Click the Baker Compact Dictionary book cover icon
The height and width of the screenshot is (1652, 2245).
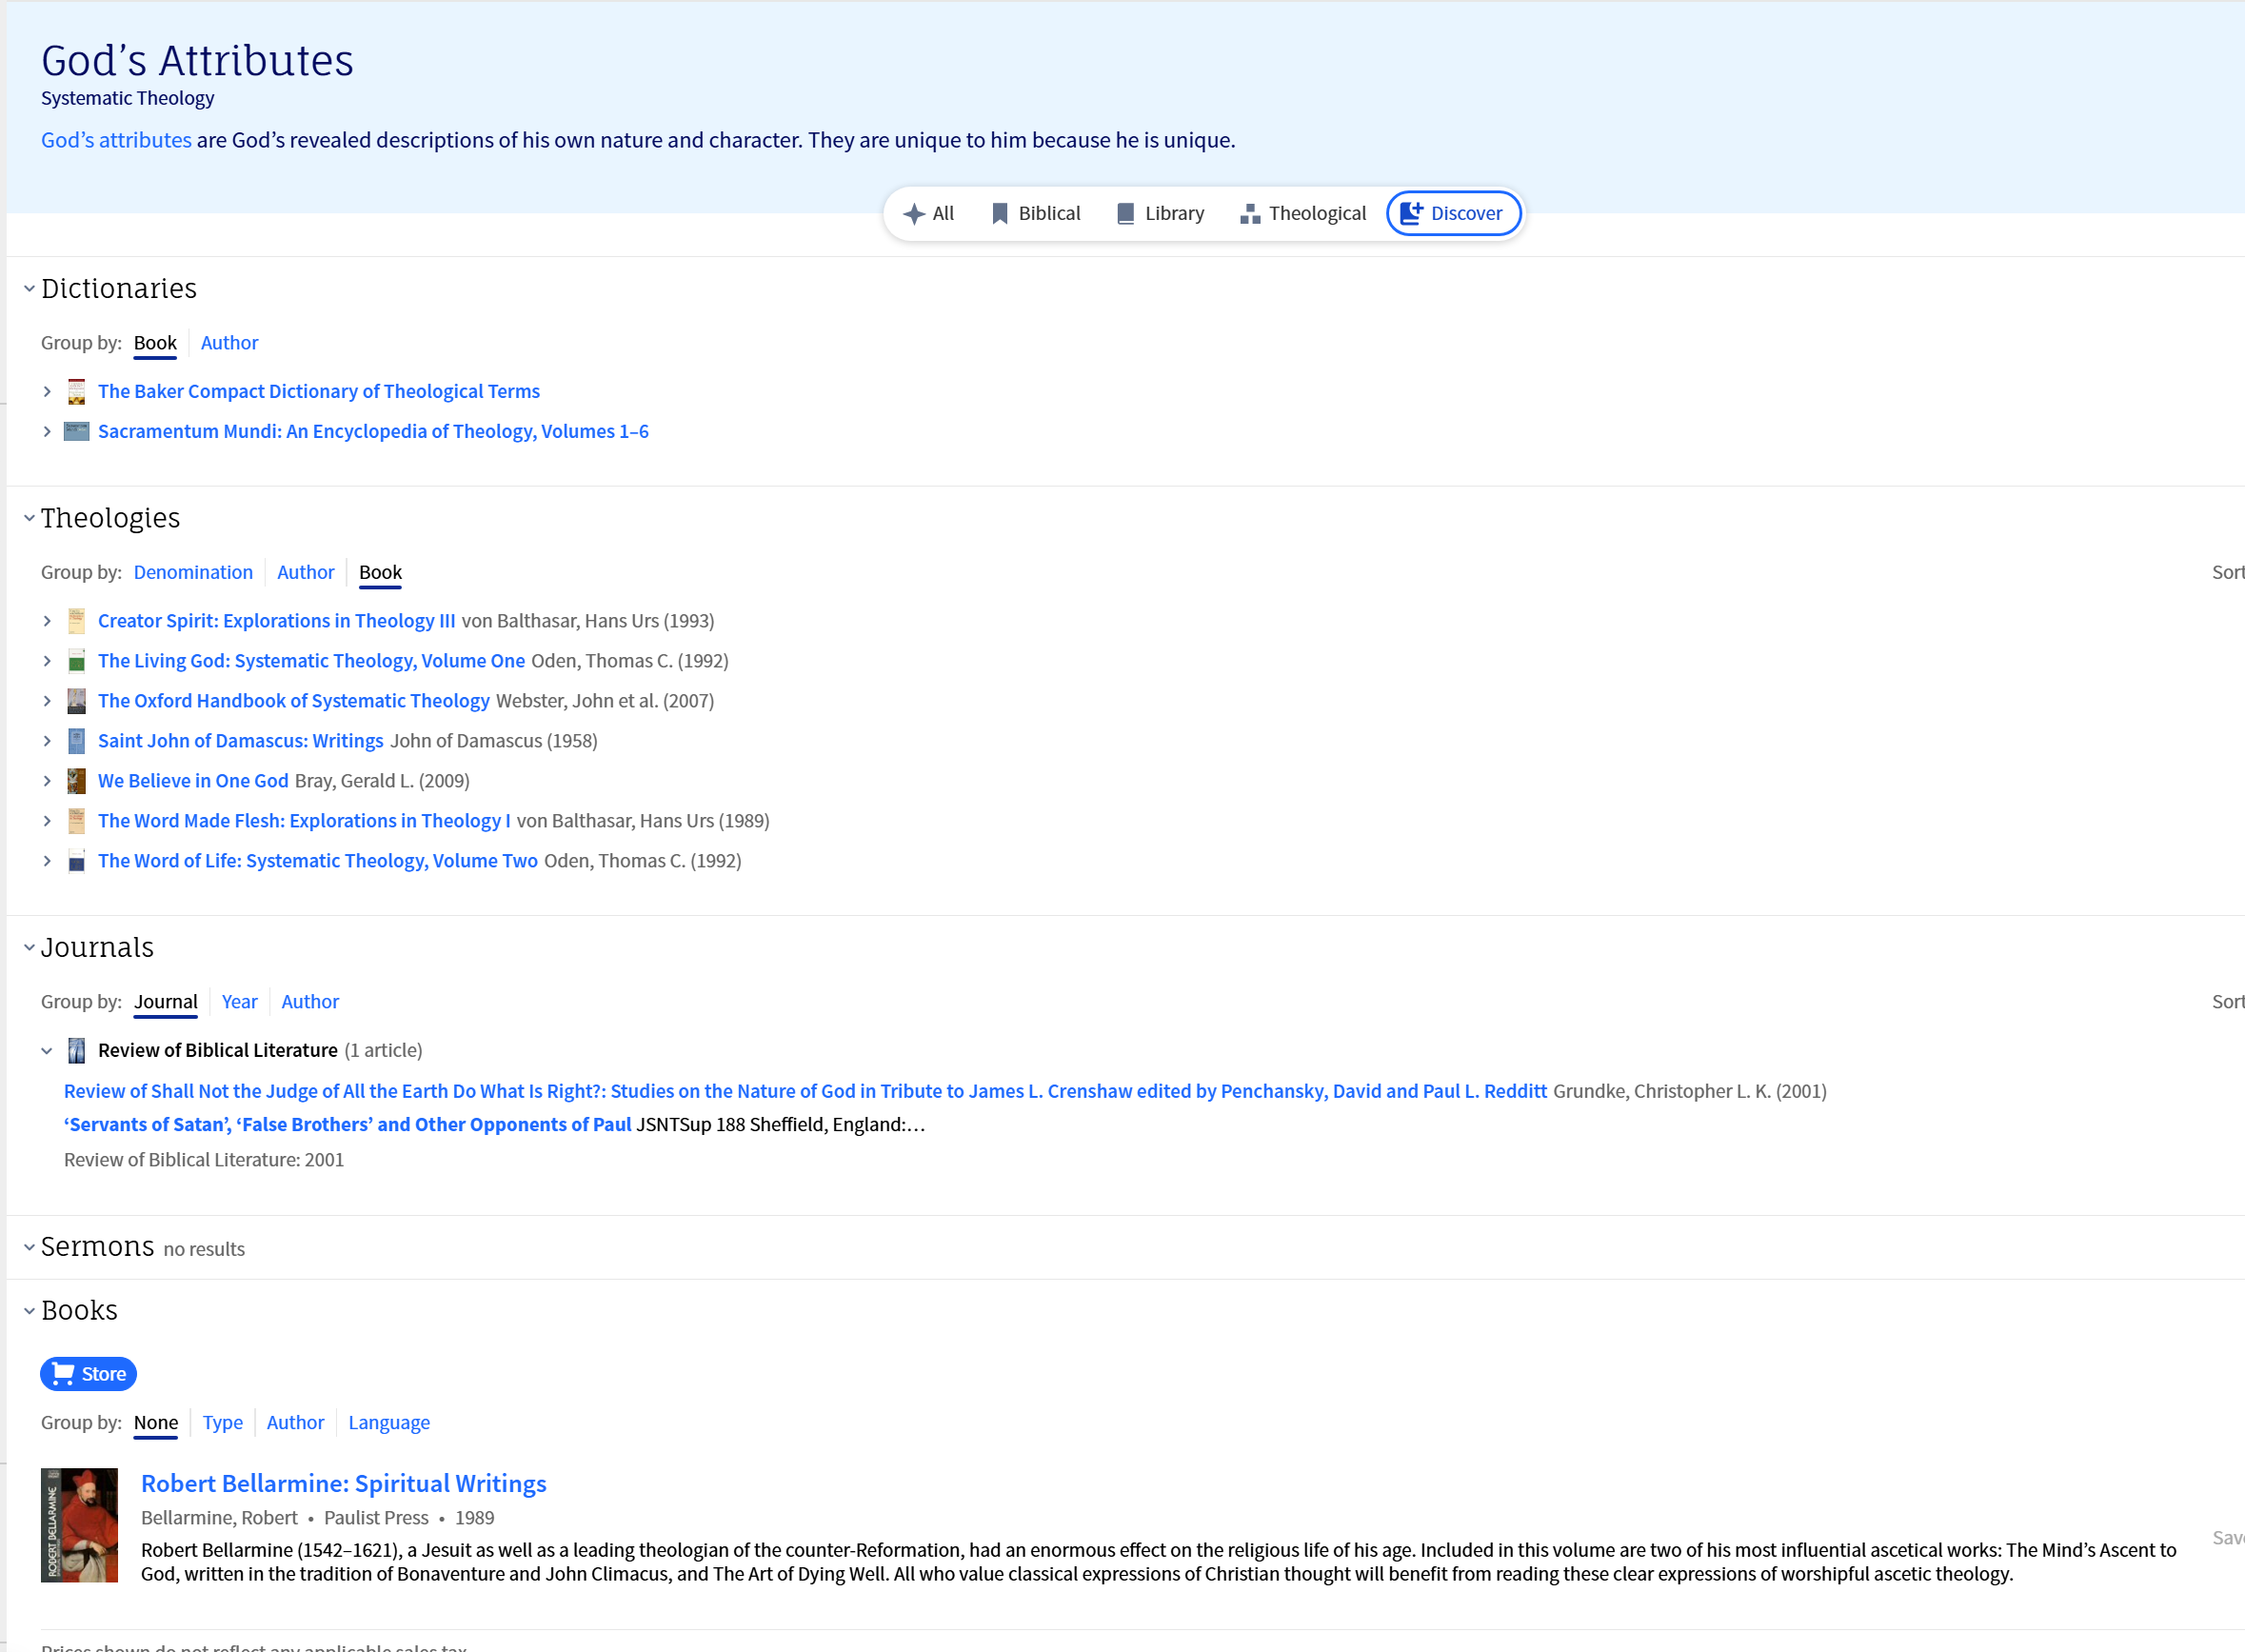pos(76,391)
